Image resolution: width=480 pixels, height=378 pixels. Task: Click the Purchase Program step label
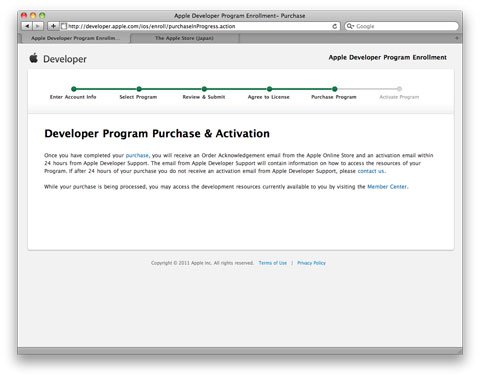click(334, 97)
